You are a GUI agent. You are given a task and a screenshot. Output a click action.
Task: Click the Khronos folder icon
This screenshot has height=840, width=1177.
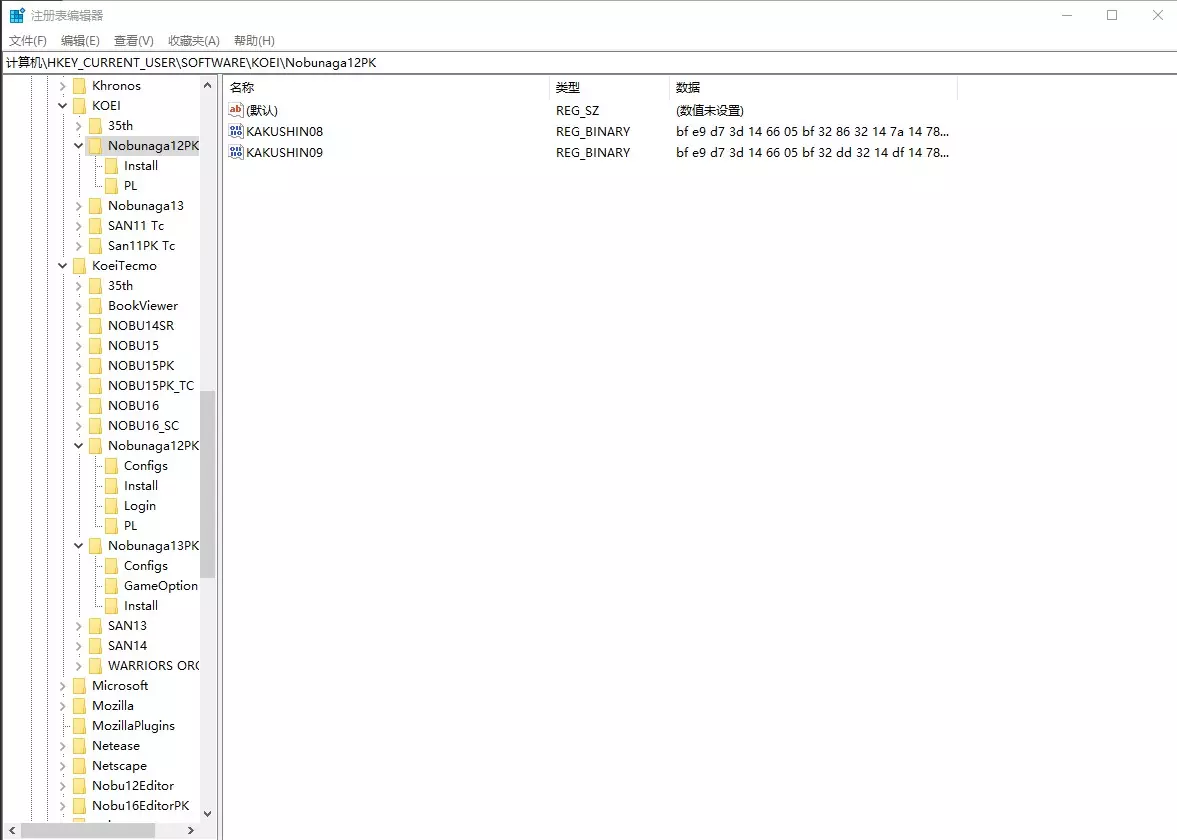tap(80, 86)
